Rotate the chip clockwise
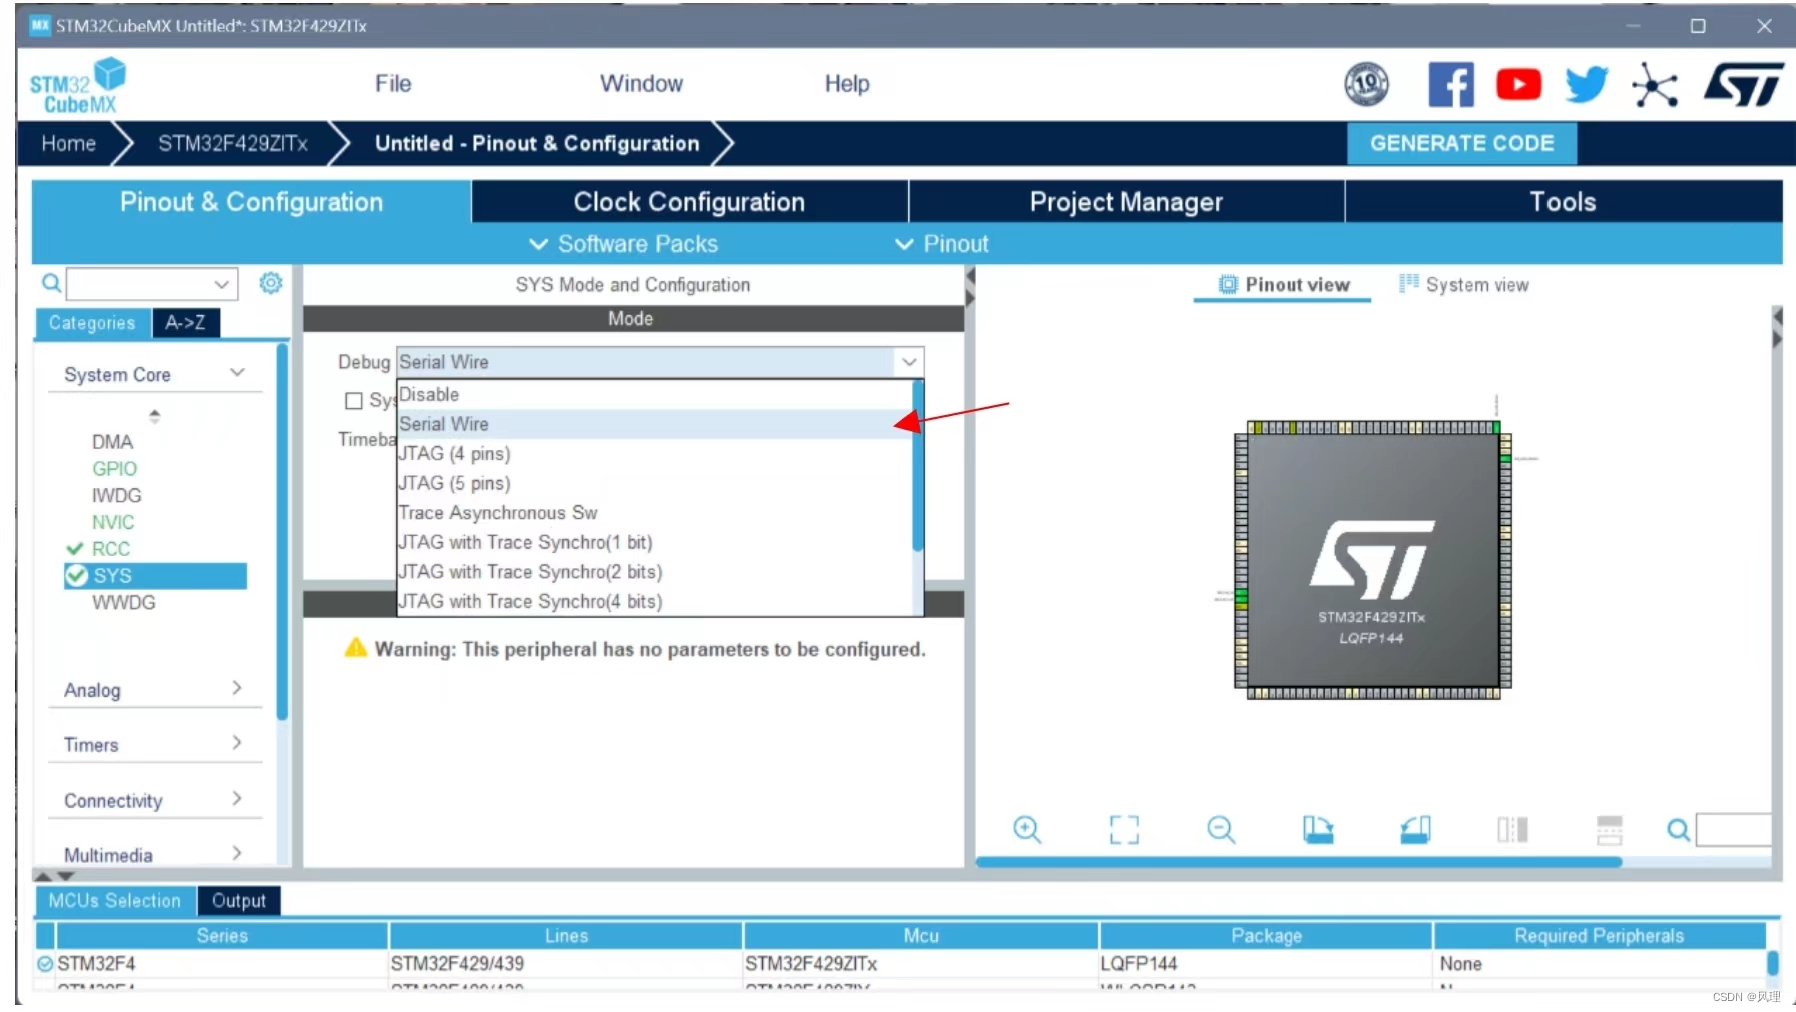Image resolution: width=1796 pixels, height=1012 pixels. tap(1318, 830)
